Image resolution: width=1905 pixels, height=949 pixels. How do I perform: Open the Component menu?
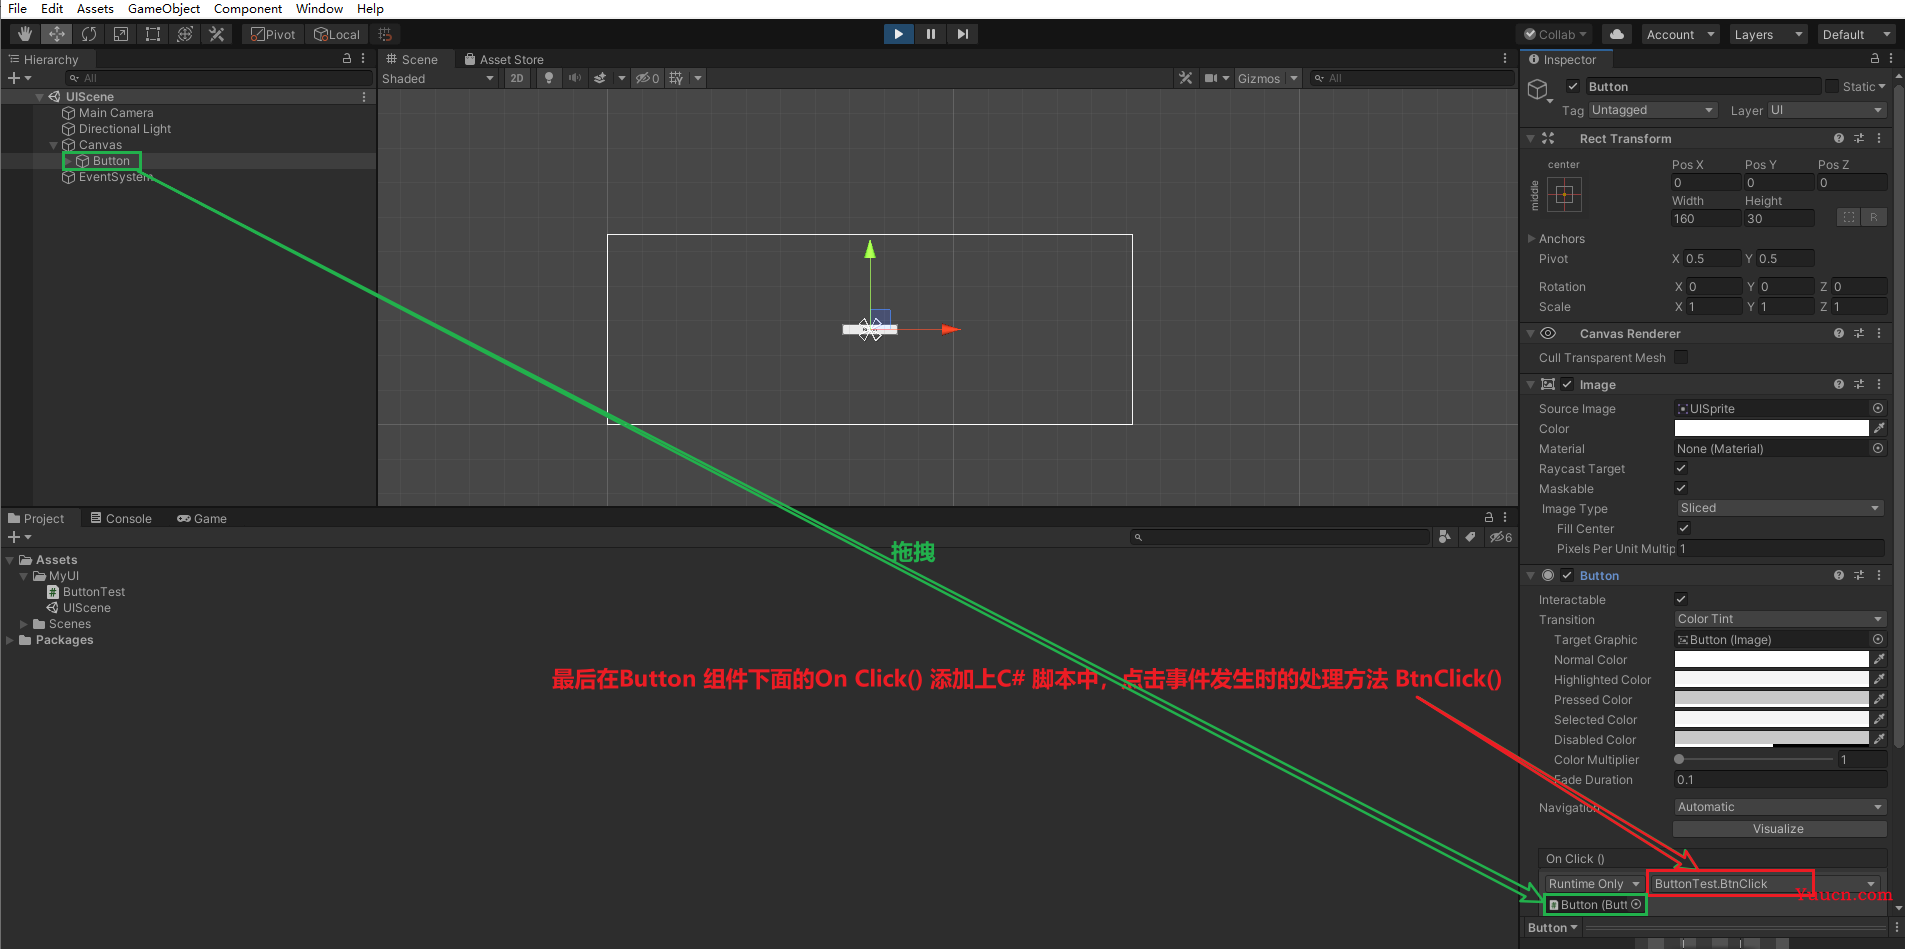coord(248,8)
